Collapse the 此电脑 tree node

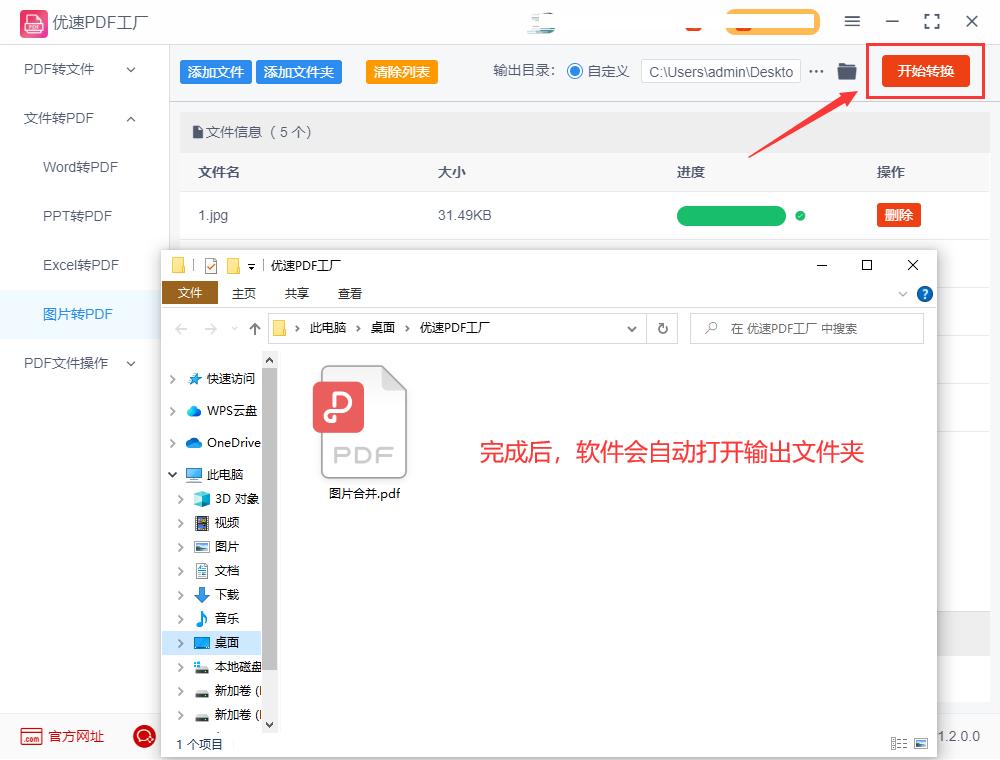coord(172,474)
